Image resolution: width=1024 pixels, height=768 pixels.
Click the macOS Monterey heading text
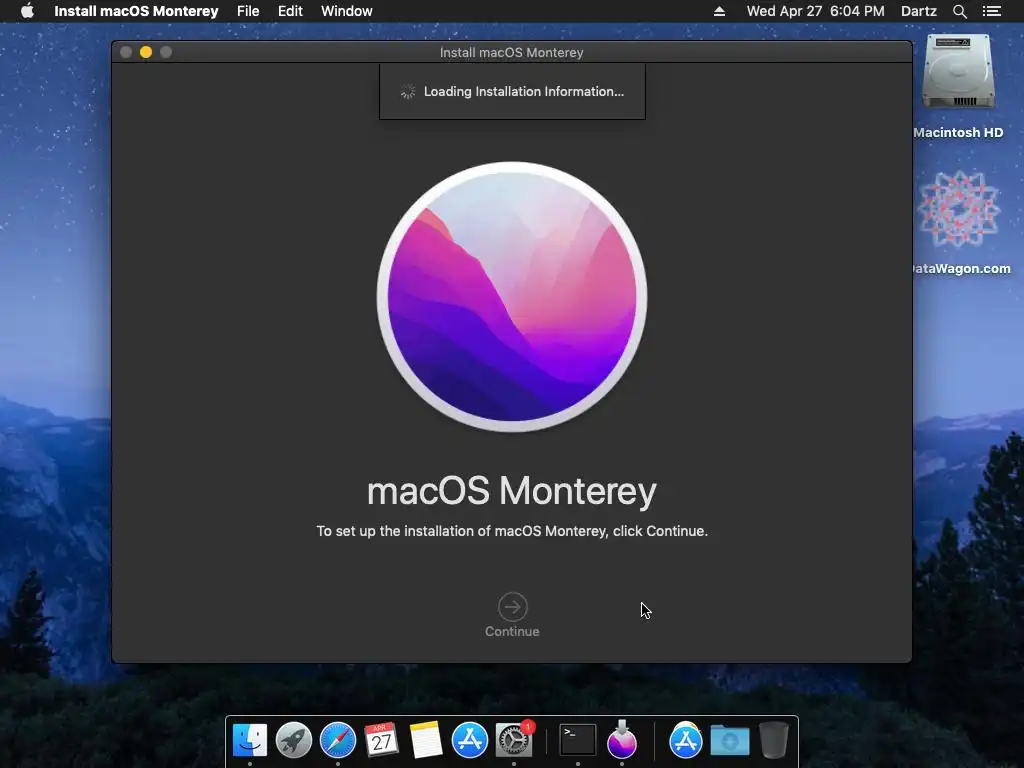point(512,490)
